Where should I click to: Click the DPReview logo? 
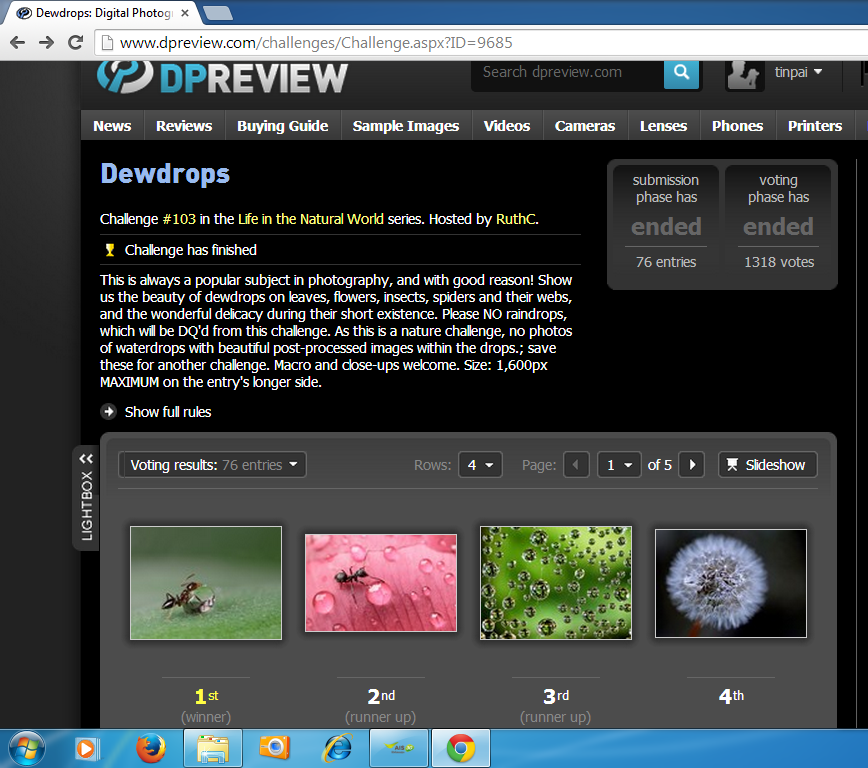click(223, 76)
